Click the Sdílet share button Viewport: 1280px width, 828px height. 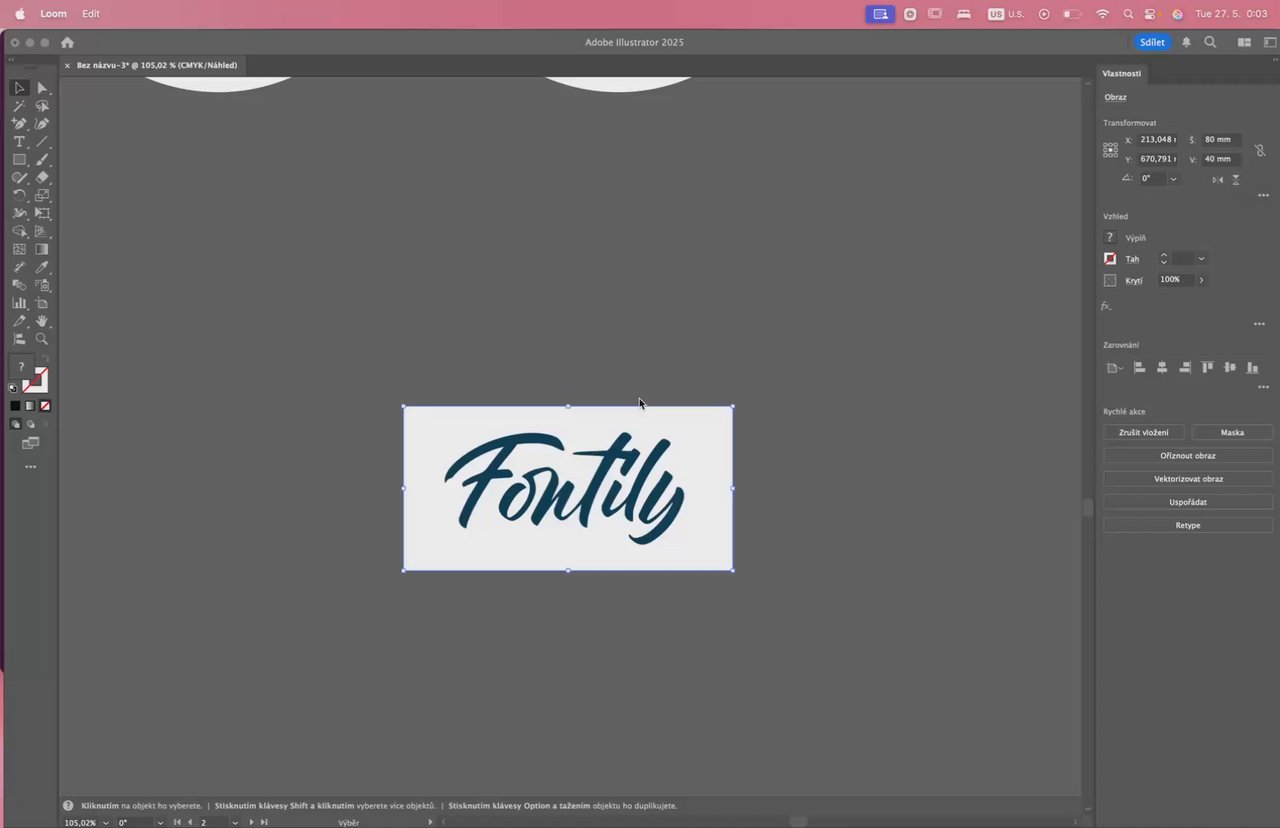point(1152,42)
